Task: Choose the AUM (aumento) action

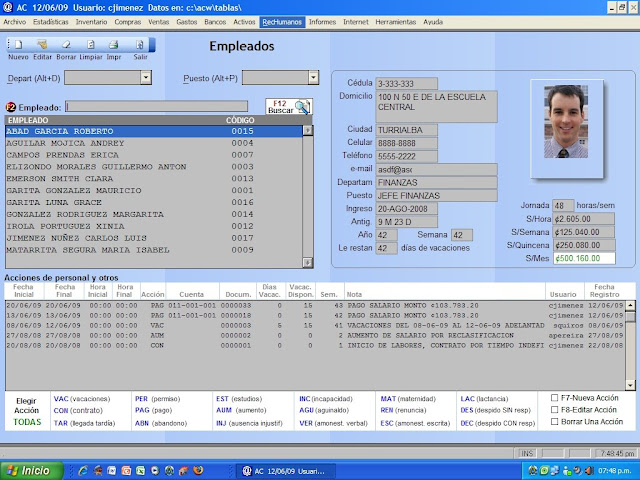Action: [241, 410]
